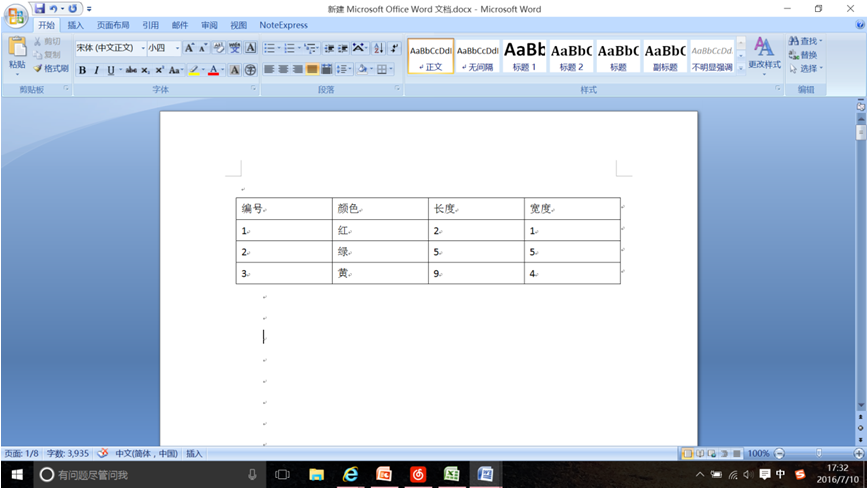This screenshot has height=489, width=868.
Task: Open the Excel icon in Windows taskbar
Action: (x=452, y=475)
